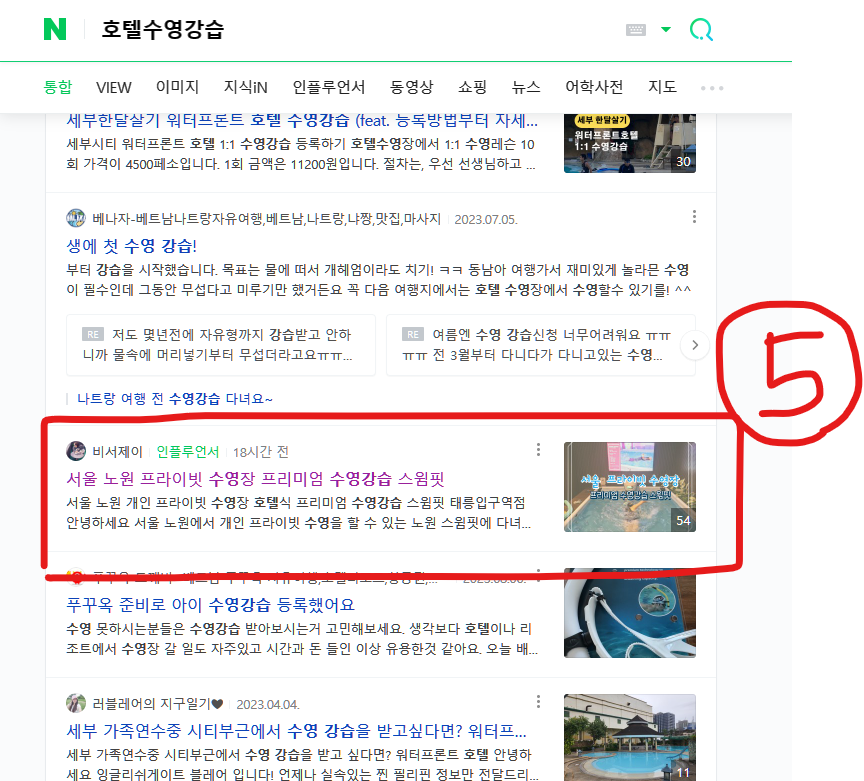Click the 부터 강습을 시작했습니다 description text

tap(378, 280)
